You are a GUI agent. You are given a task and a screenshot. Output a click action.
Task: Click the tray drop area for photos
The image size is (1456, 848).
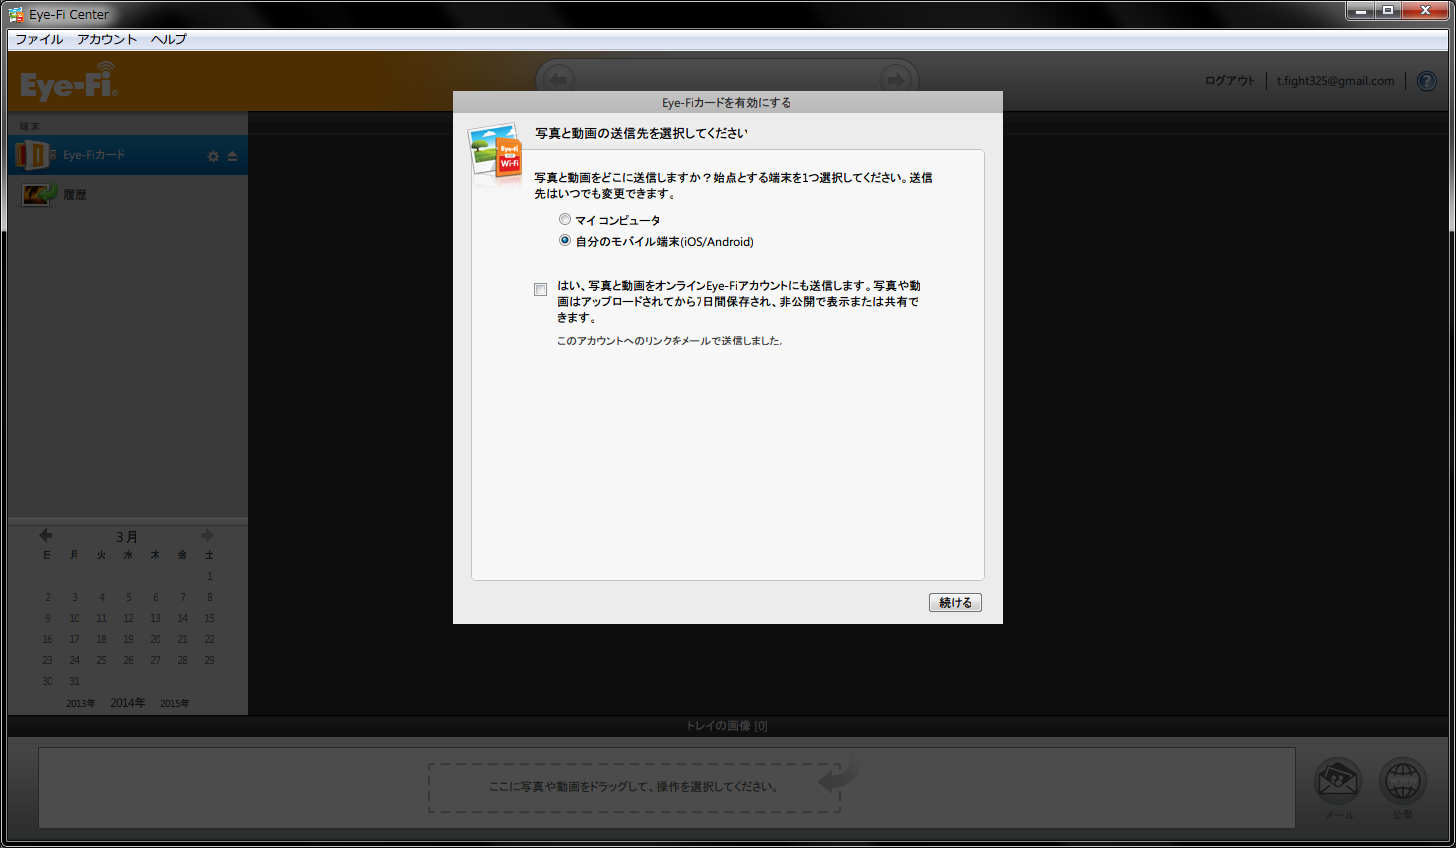click(634, 787)
